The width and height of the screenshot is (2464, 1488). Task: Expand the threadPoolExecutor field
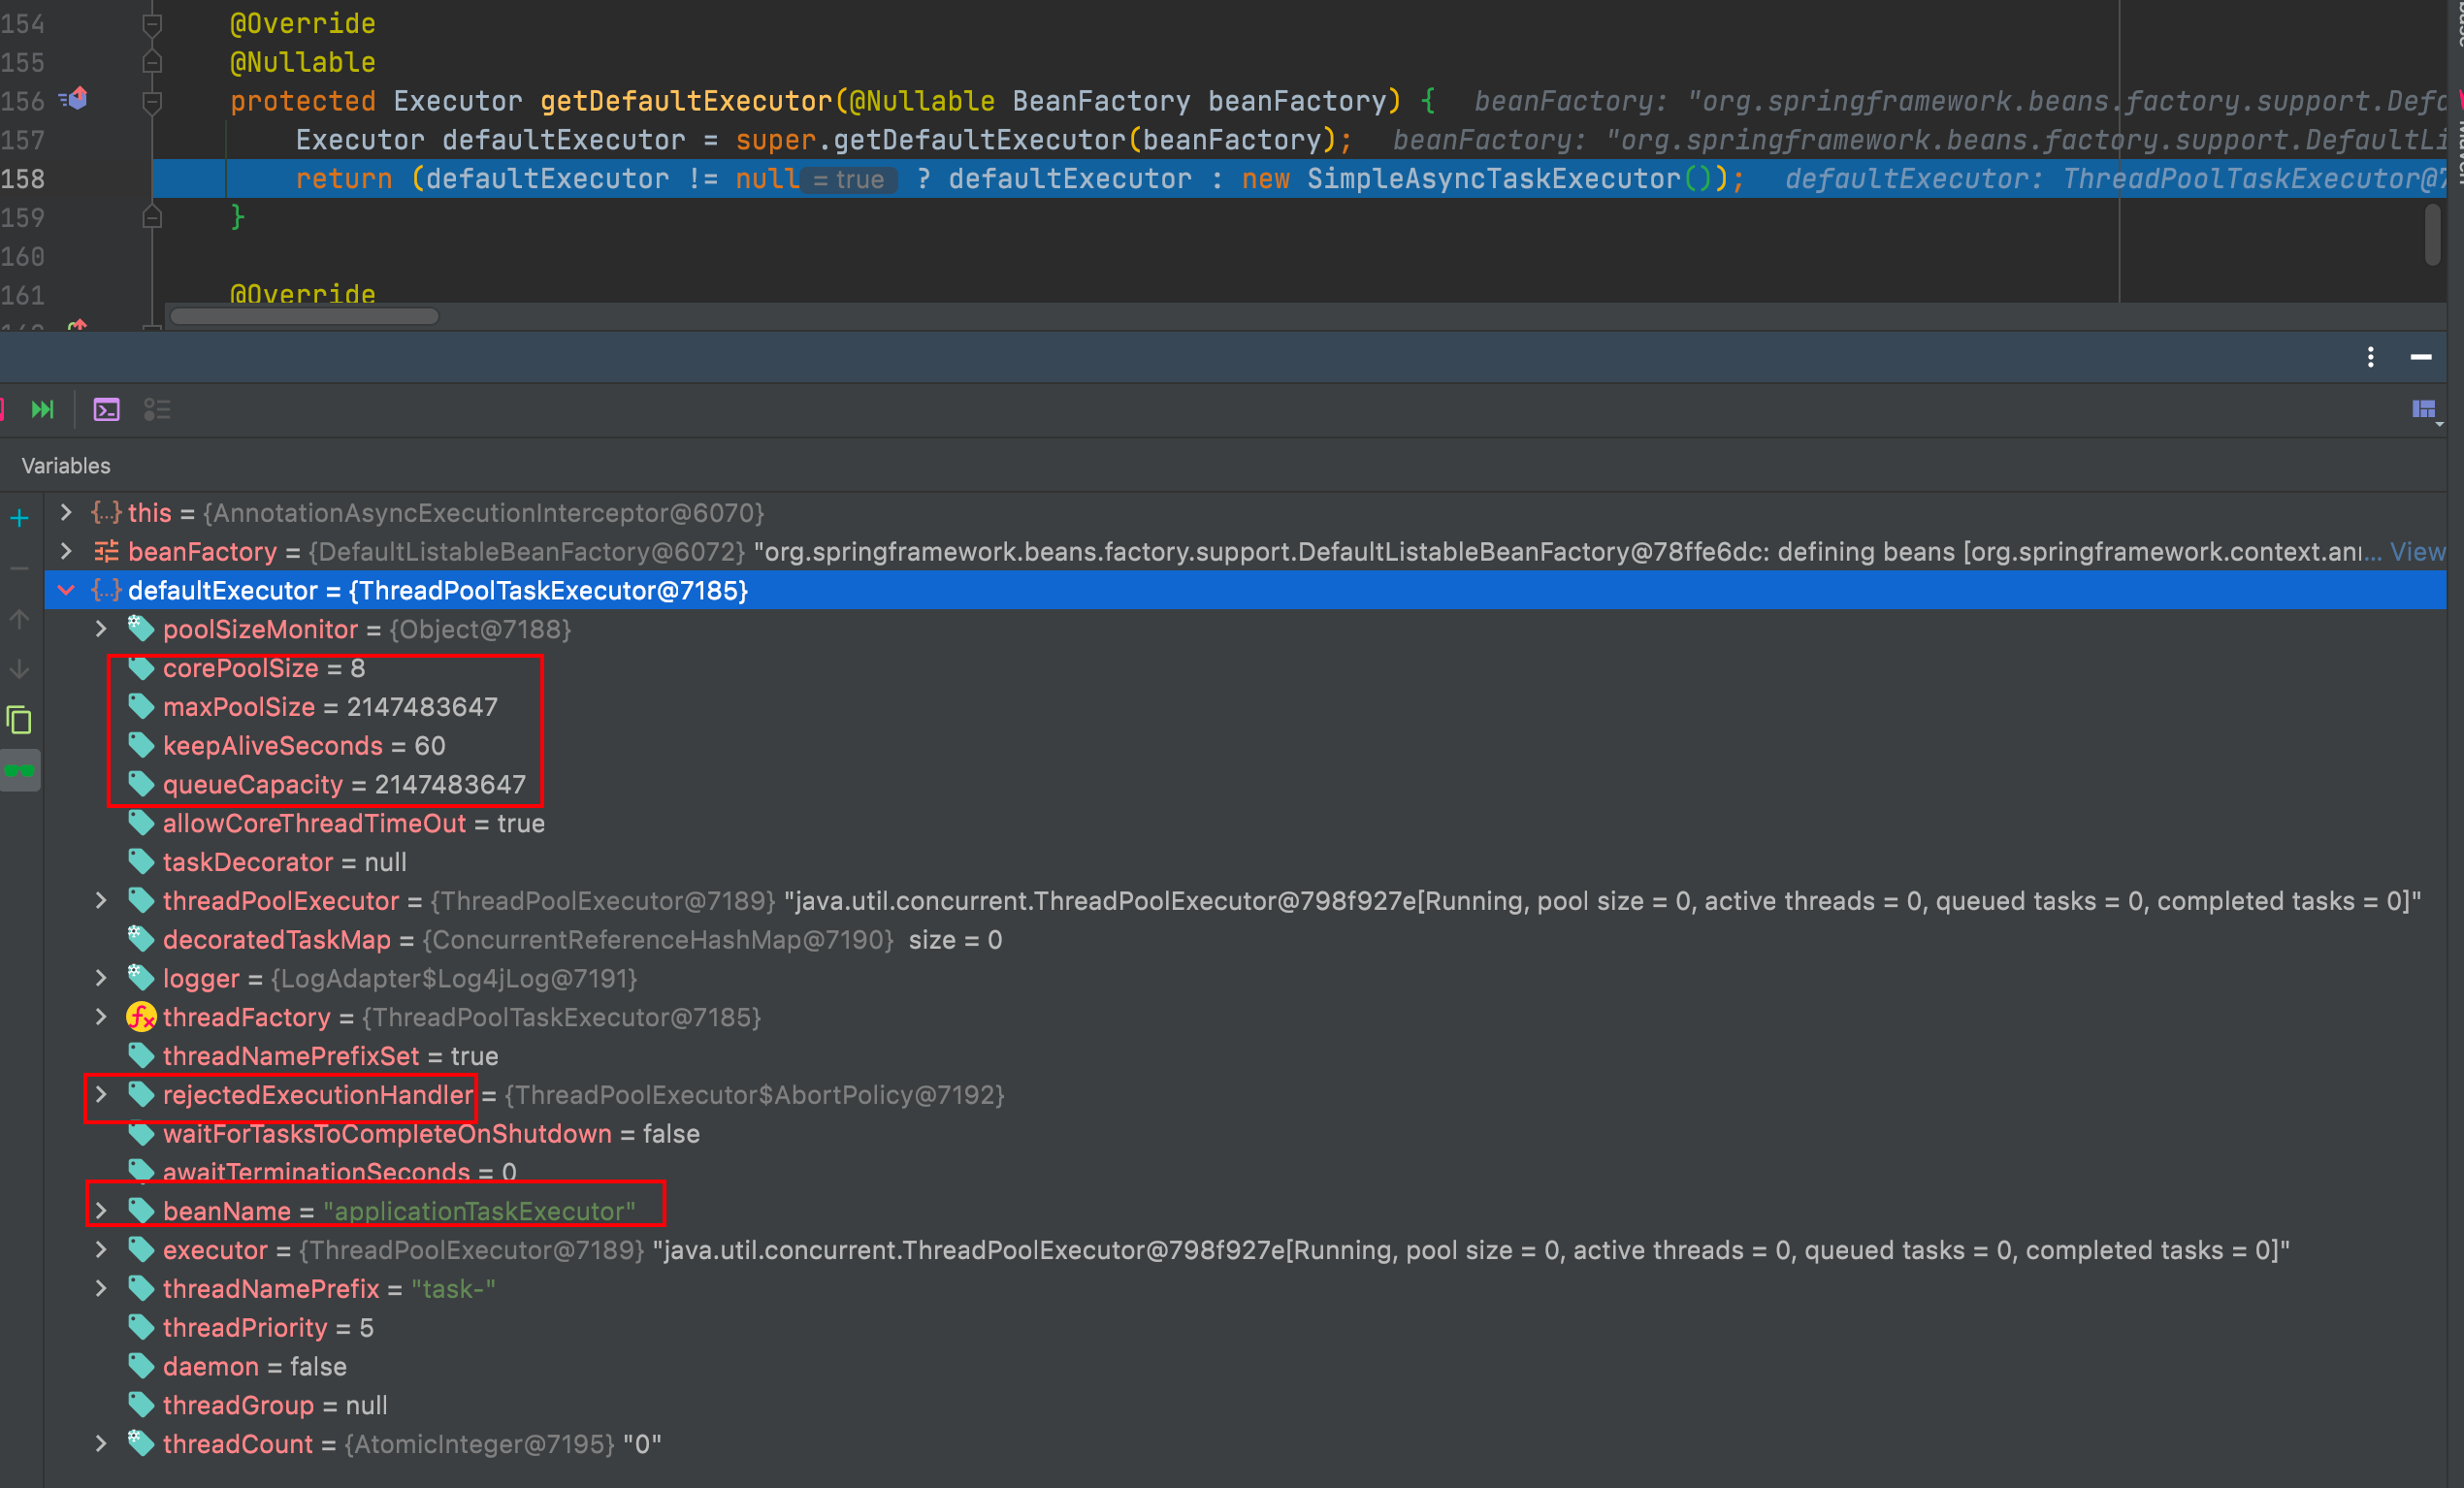(101, 900)
